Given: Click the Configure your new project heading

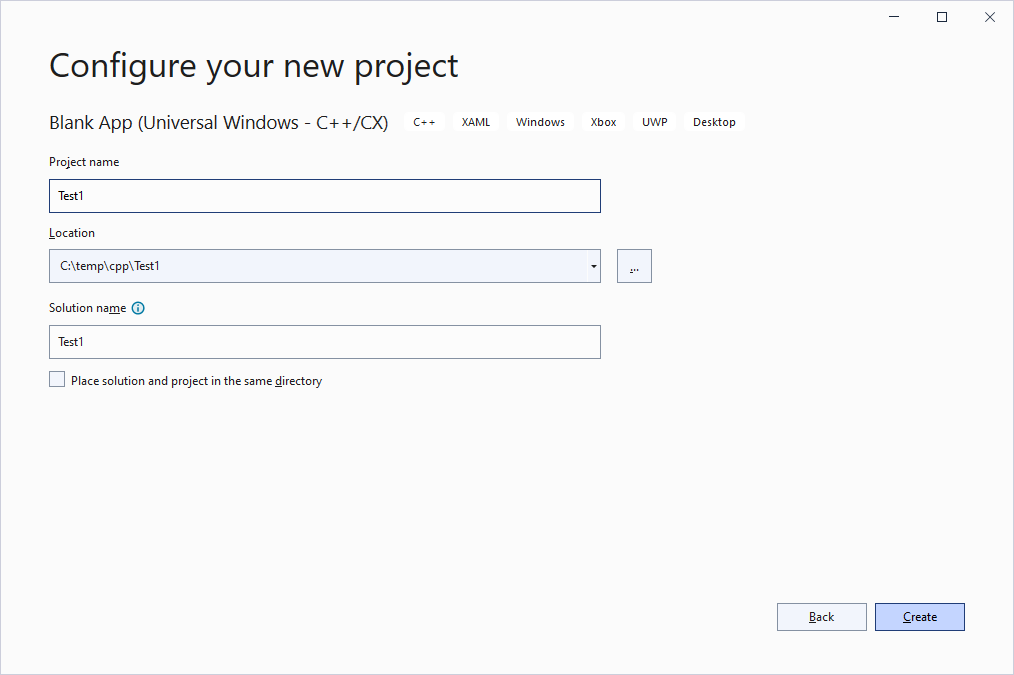Looking at the screenshot, I should click(x=254, y=67).
